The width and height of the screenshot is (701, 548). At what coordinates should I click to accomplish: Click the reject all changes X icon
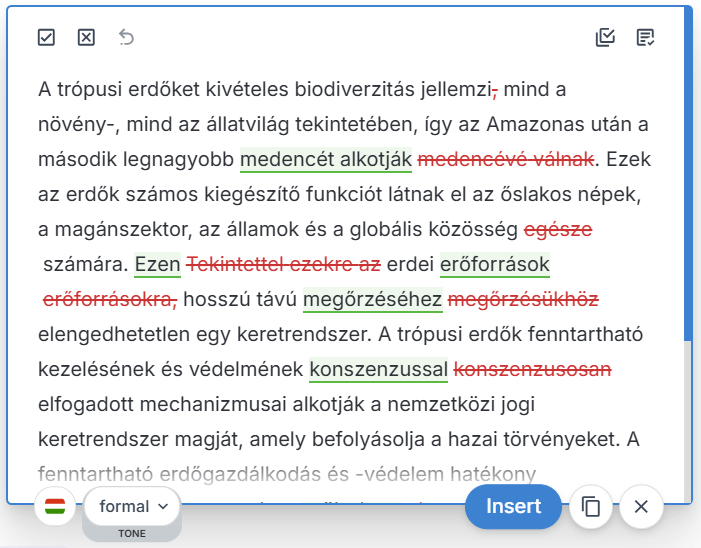pos(86,37)
